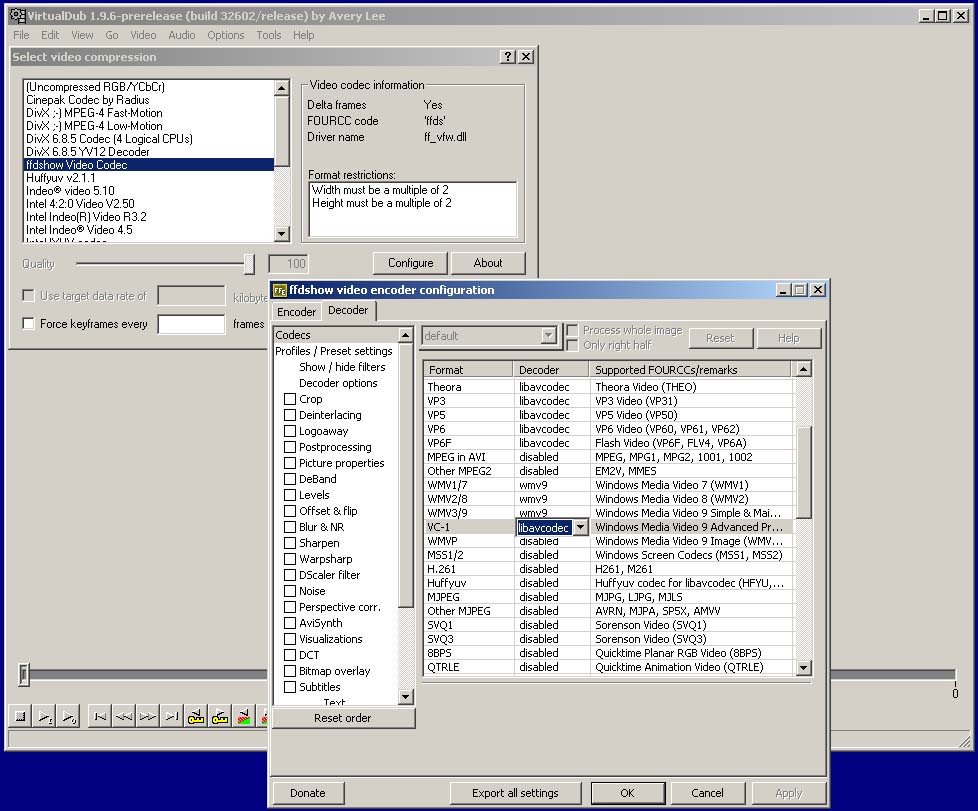Enable the DeBand filter

[290, 479]
